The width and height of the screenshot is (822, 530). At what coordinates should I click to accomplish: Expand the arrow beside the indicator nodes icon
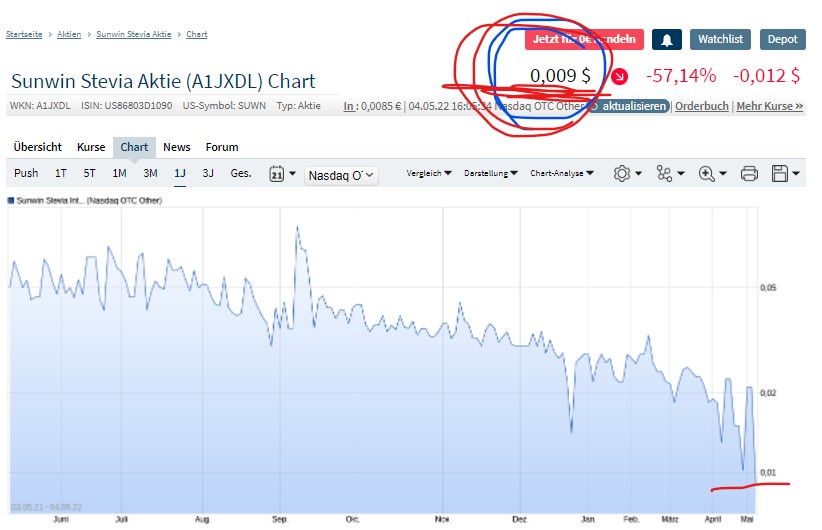point(680,174)
